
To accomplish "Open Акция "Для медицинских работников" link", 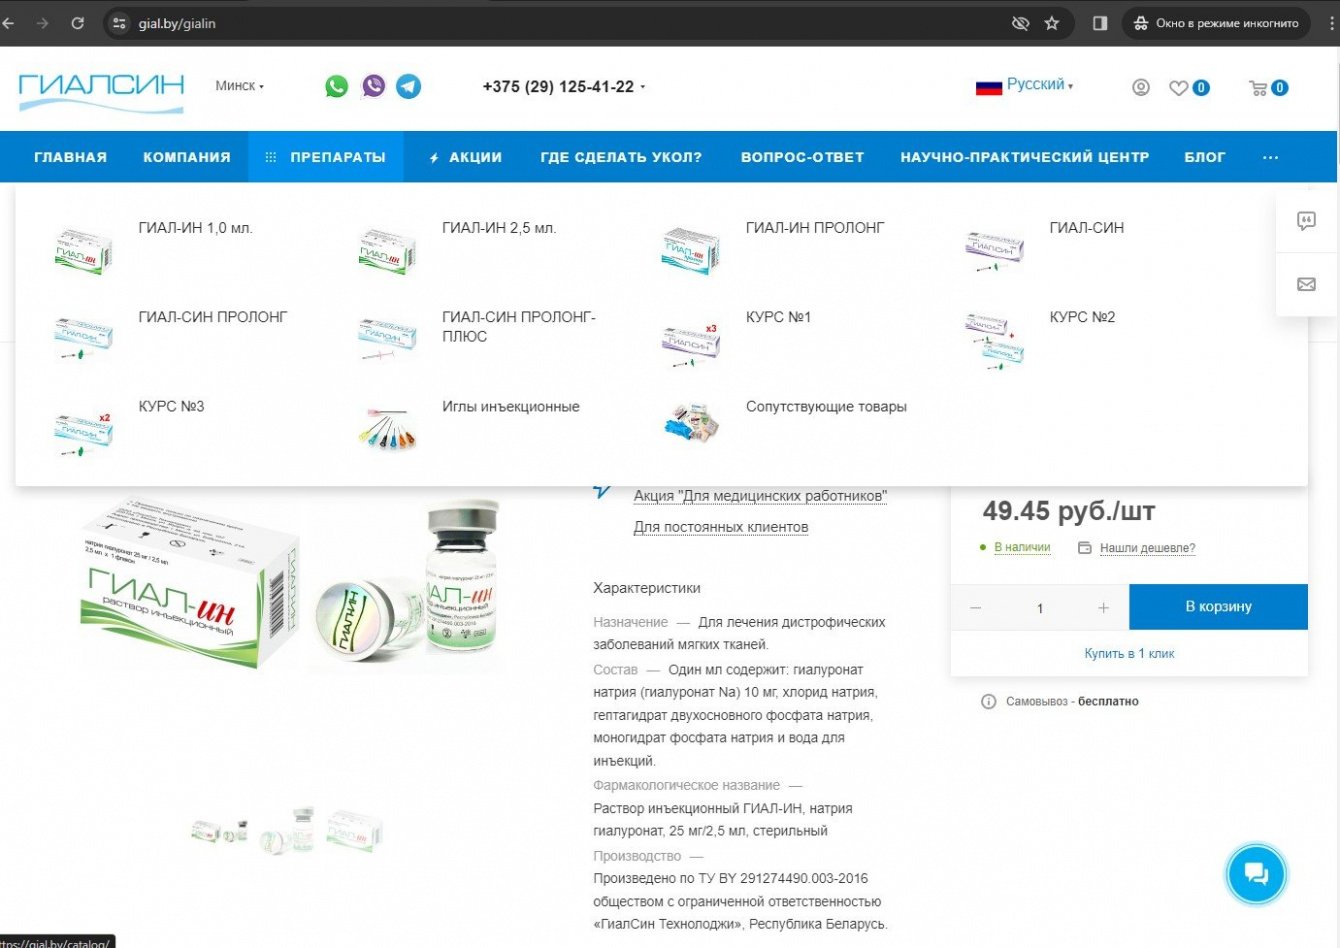I will pos(760,496).
